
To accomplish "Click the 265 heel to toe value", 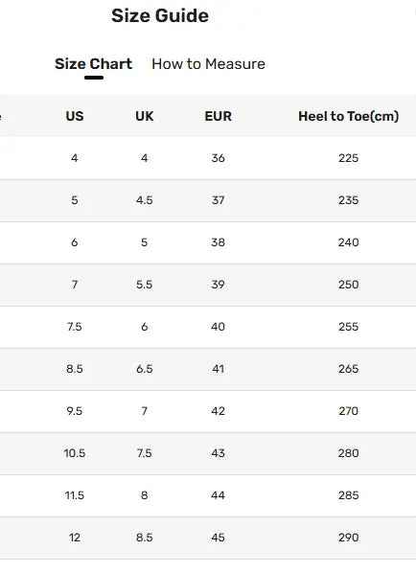I will 348,369.
